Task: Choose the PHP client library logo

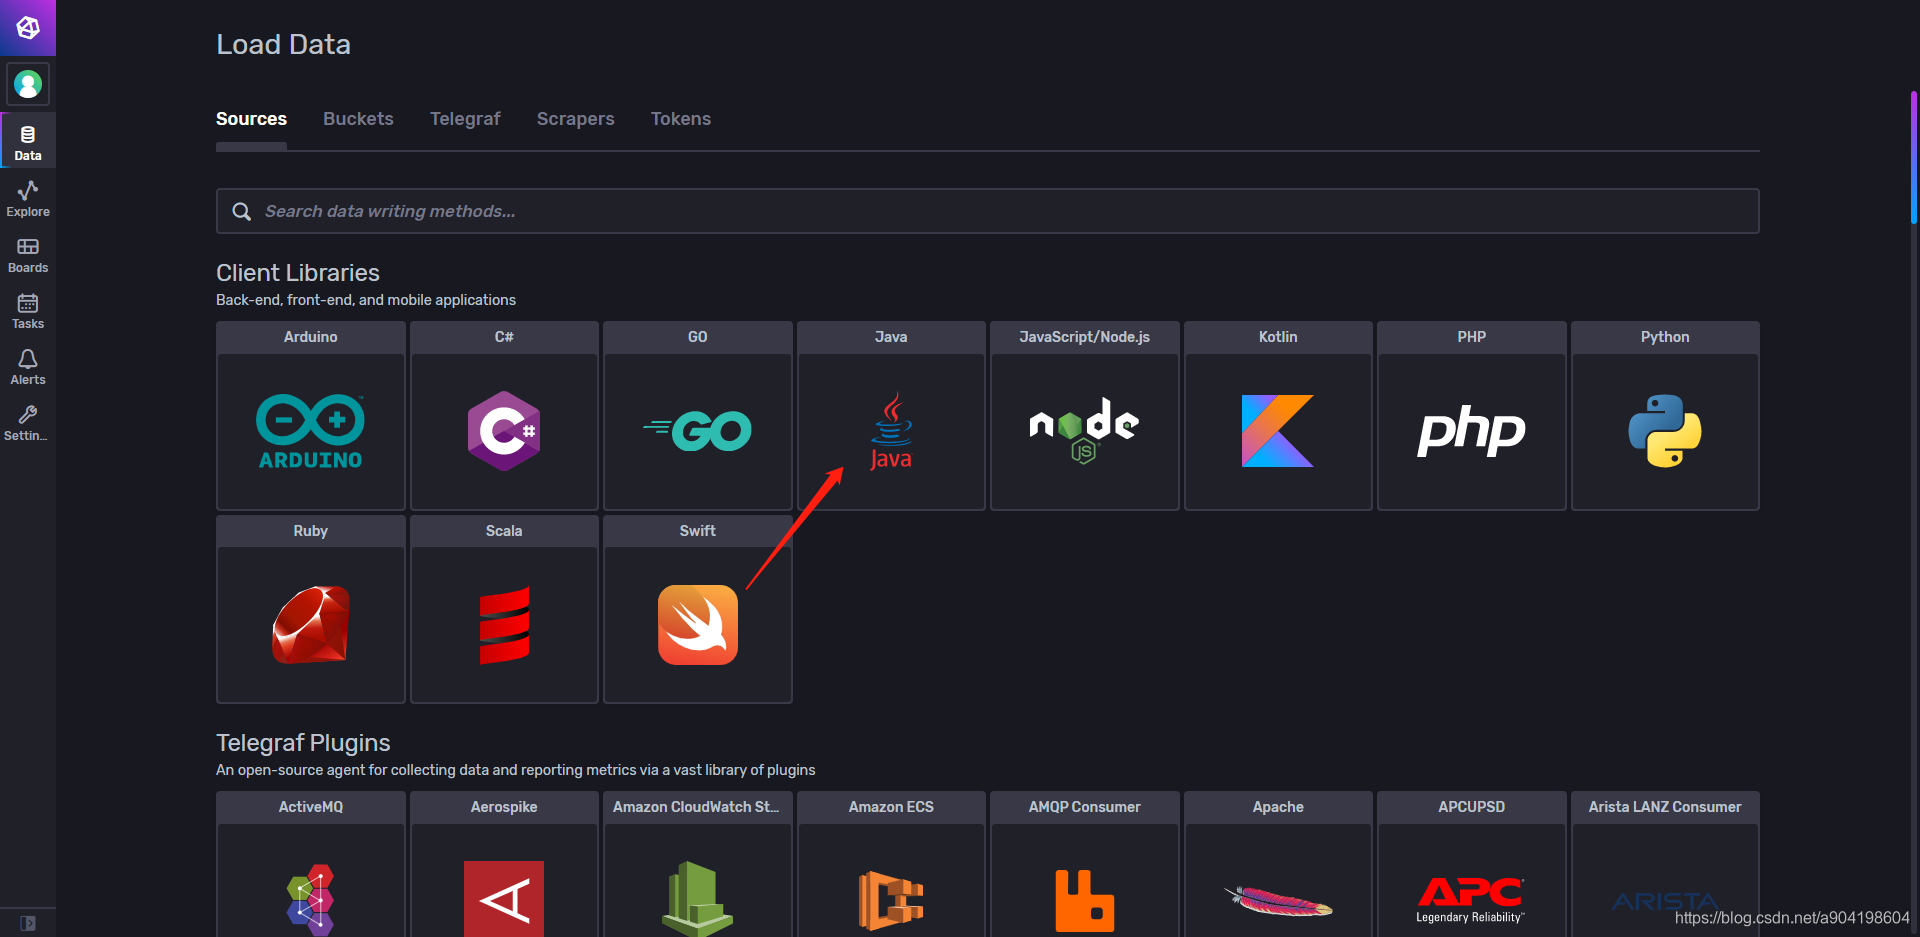Action: (1472, 431)
